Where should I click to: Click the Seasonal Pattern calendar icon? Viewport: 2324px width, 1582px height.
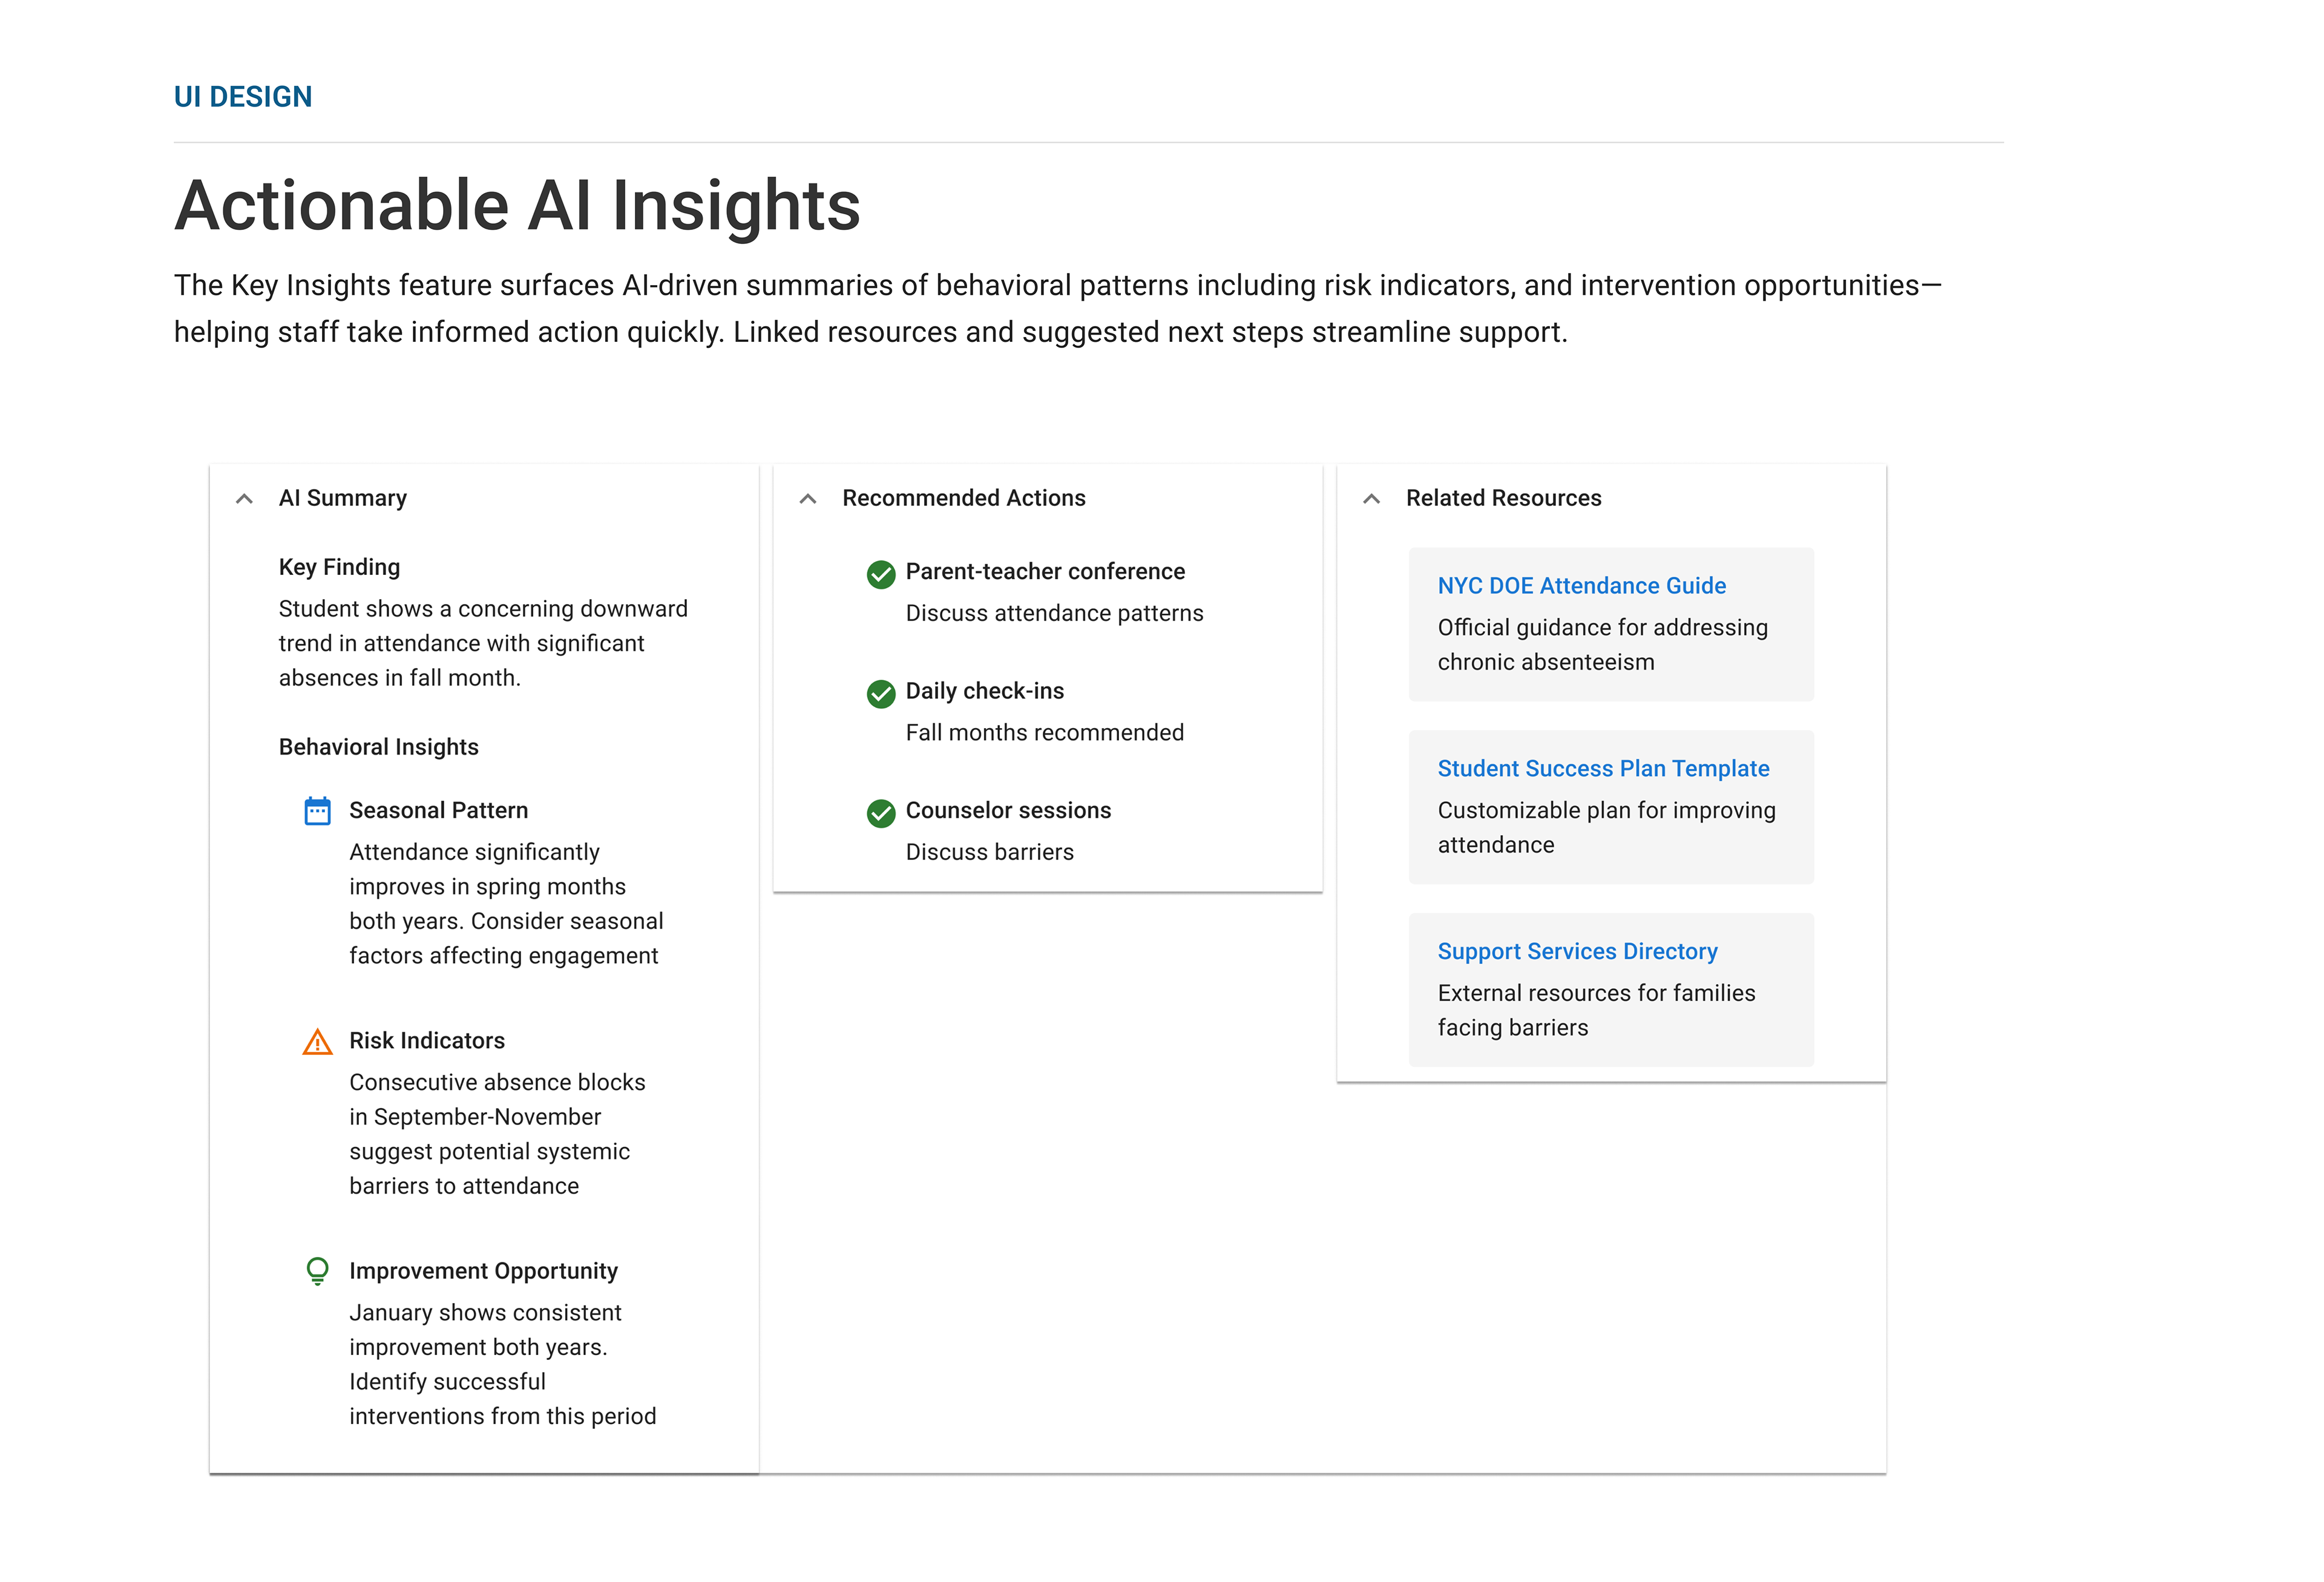pyautogui.click(x=317, y=811)
